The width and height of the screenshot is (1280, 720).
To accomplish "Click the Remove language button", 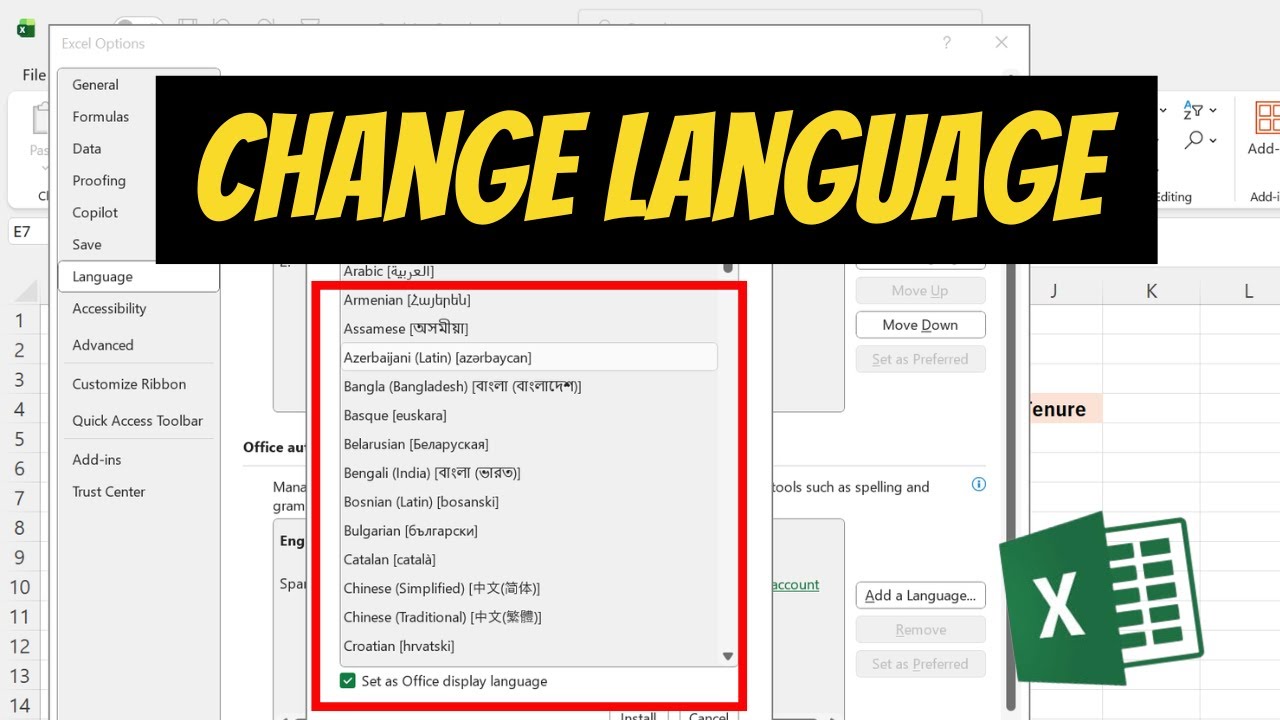I will coord(920,630).
